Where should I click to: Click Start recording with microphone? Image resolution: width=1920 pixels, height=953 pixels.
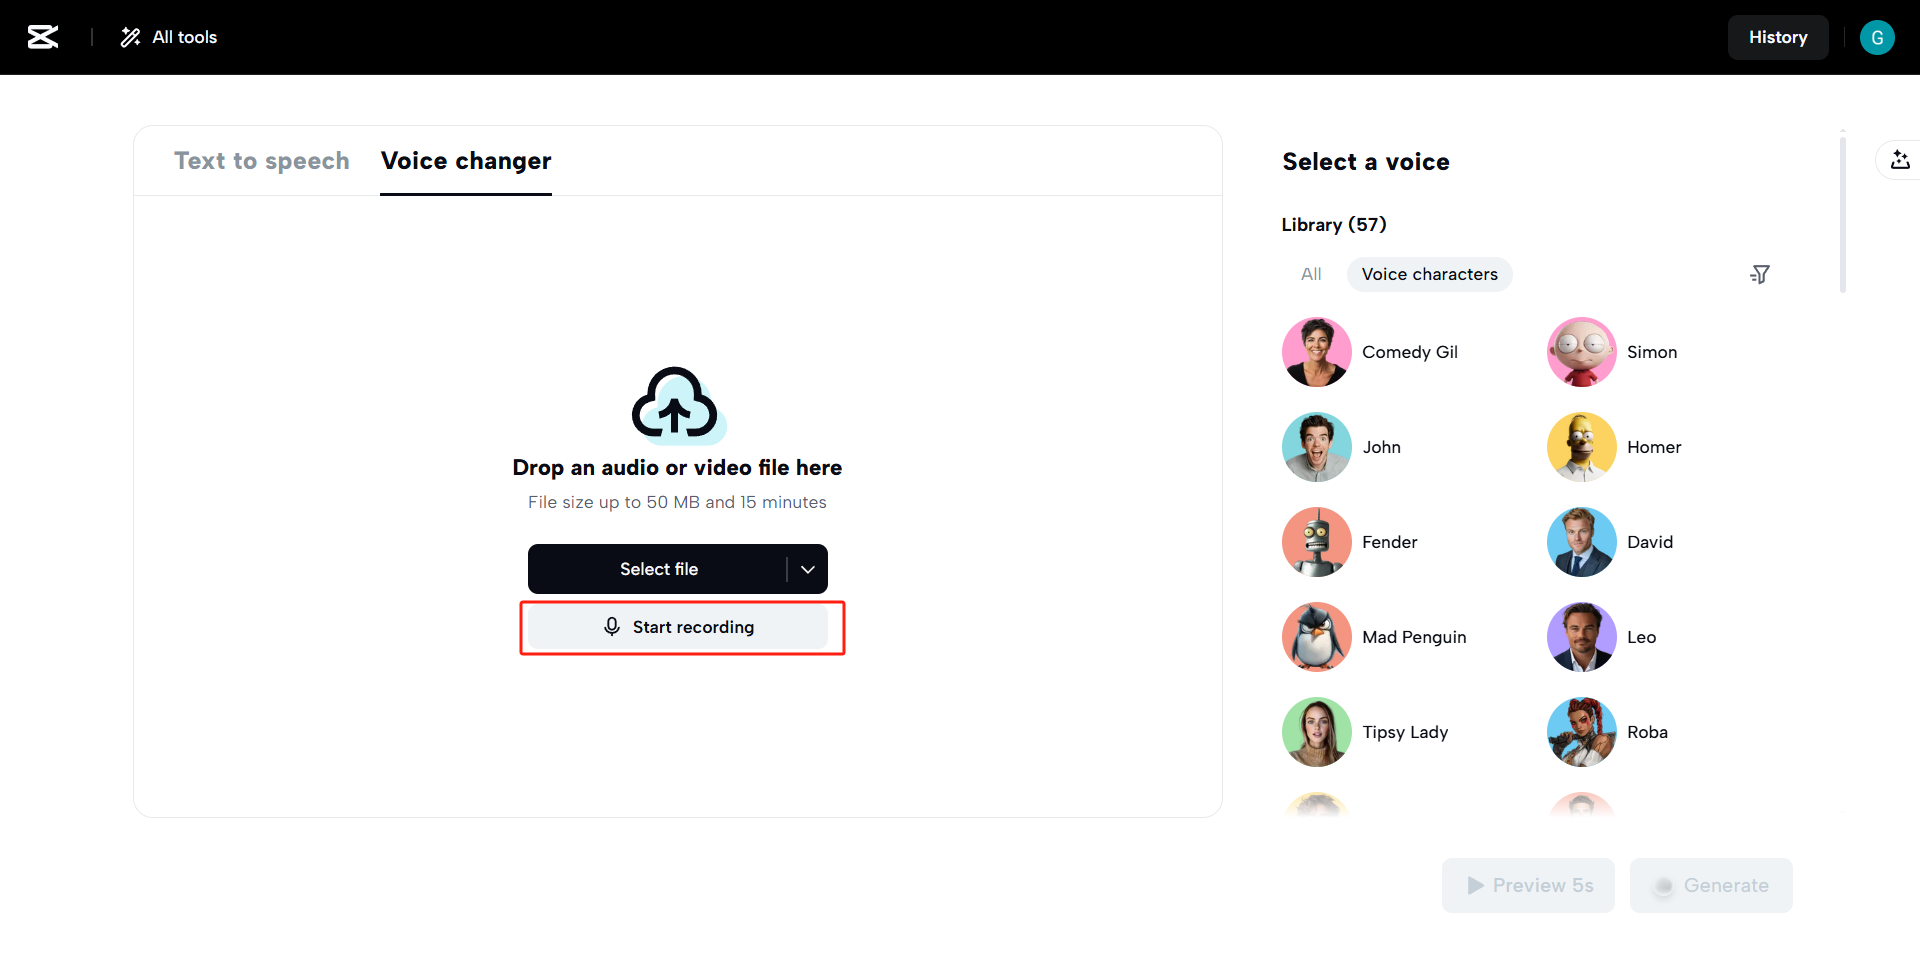click(678, 627)
